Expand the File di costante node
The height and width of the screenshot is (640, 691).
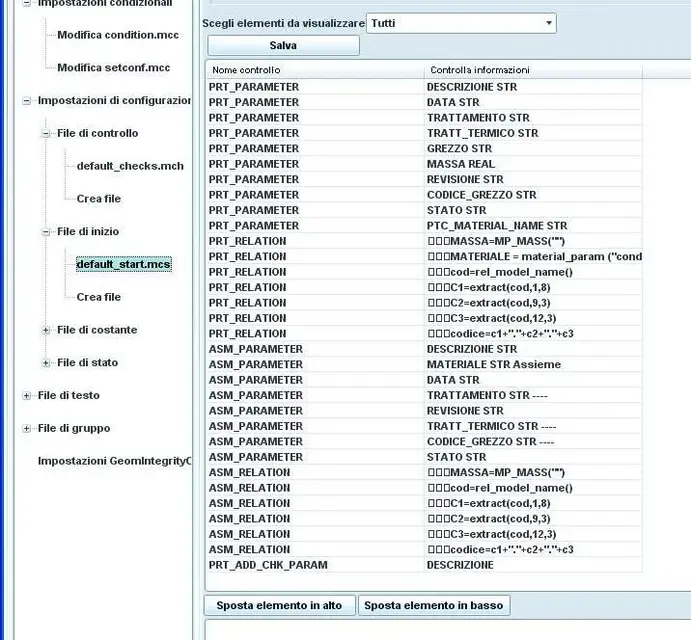coord(46,330)
